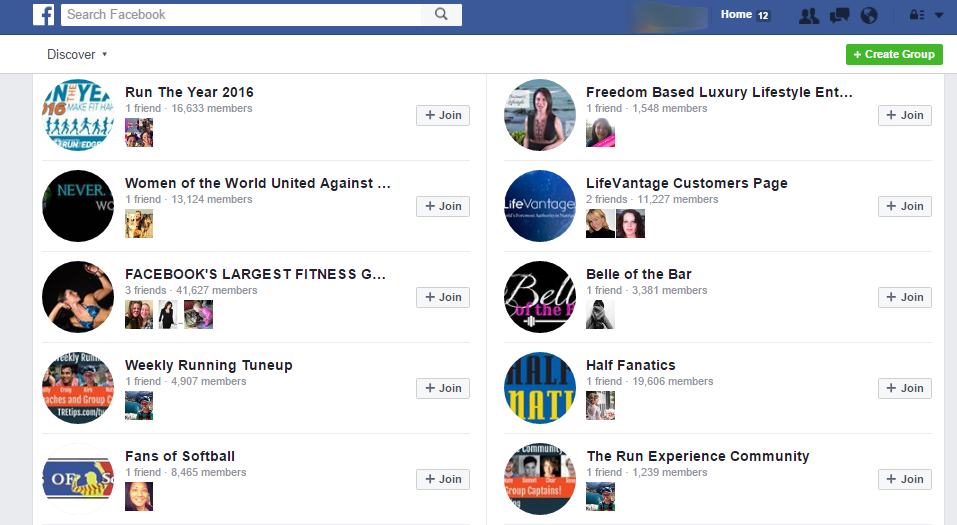Click the Run The Year 2016 group picture
This screenshot has width=957, height=525.
click(x=78, y=115)
